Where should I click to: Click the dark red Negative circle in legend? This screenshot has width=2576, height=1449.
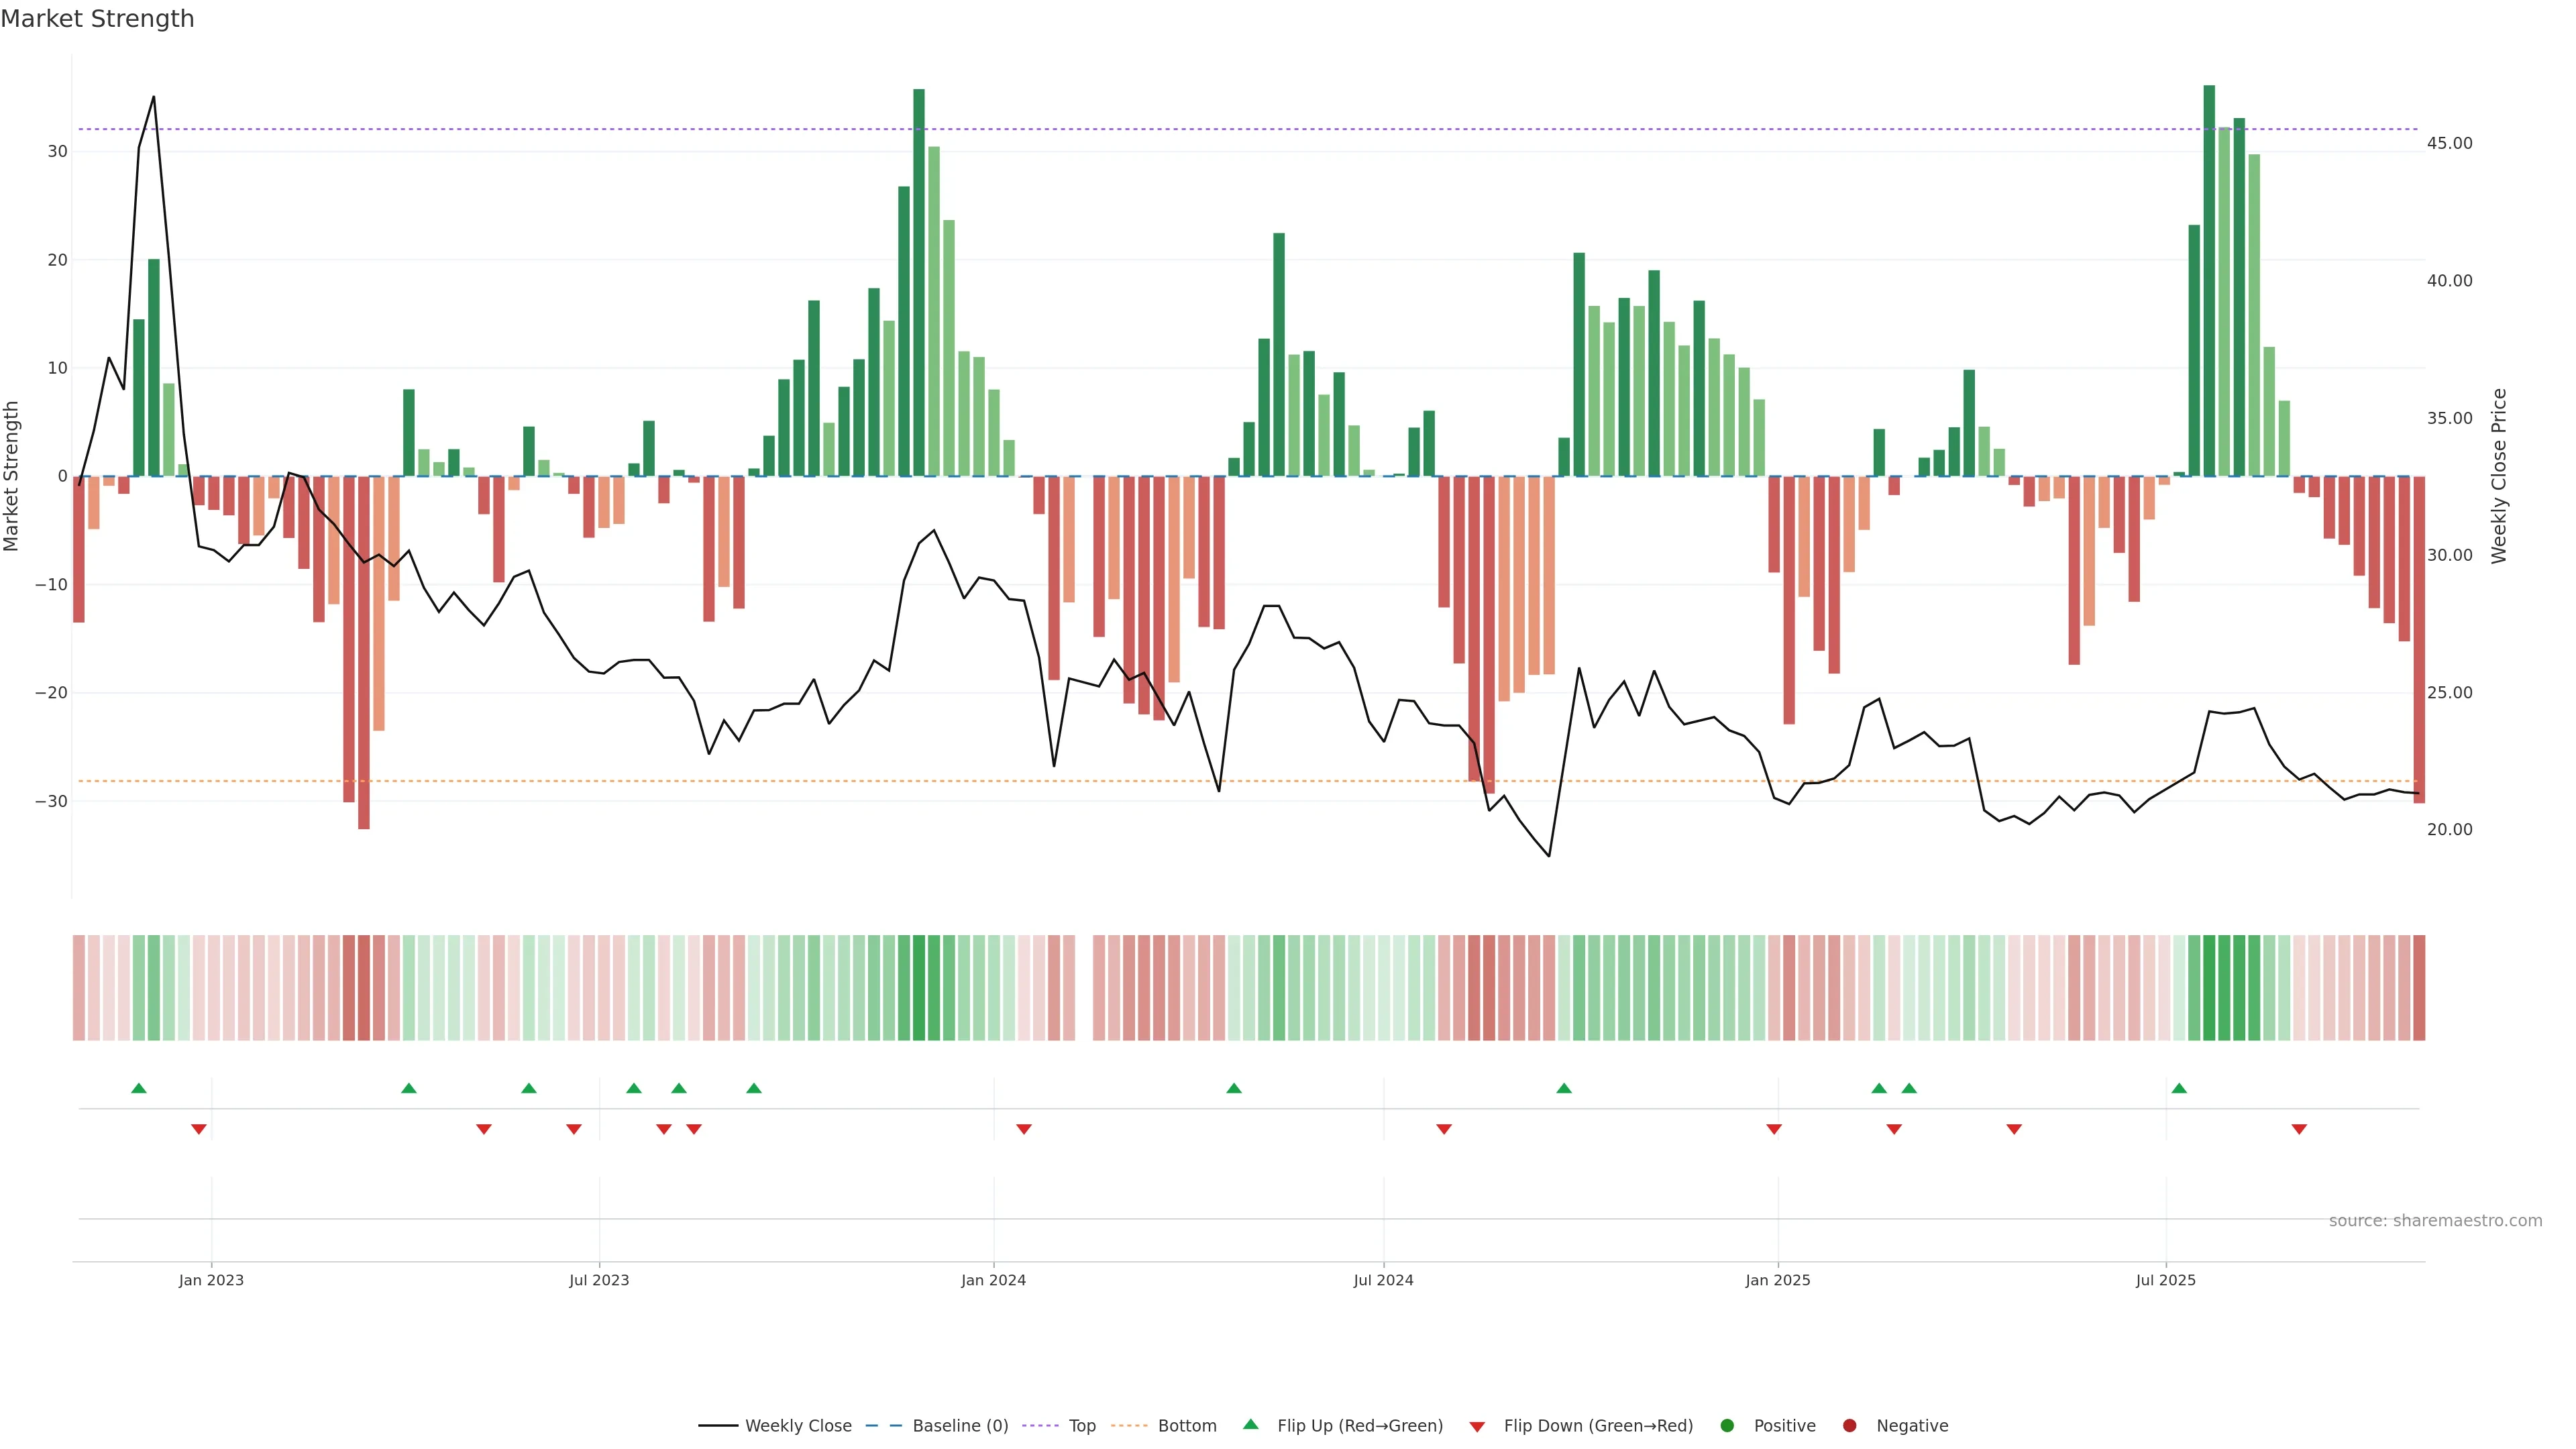(1849, 1426)
